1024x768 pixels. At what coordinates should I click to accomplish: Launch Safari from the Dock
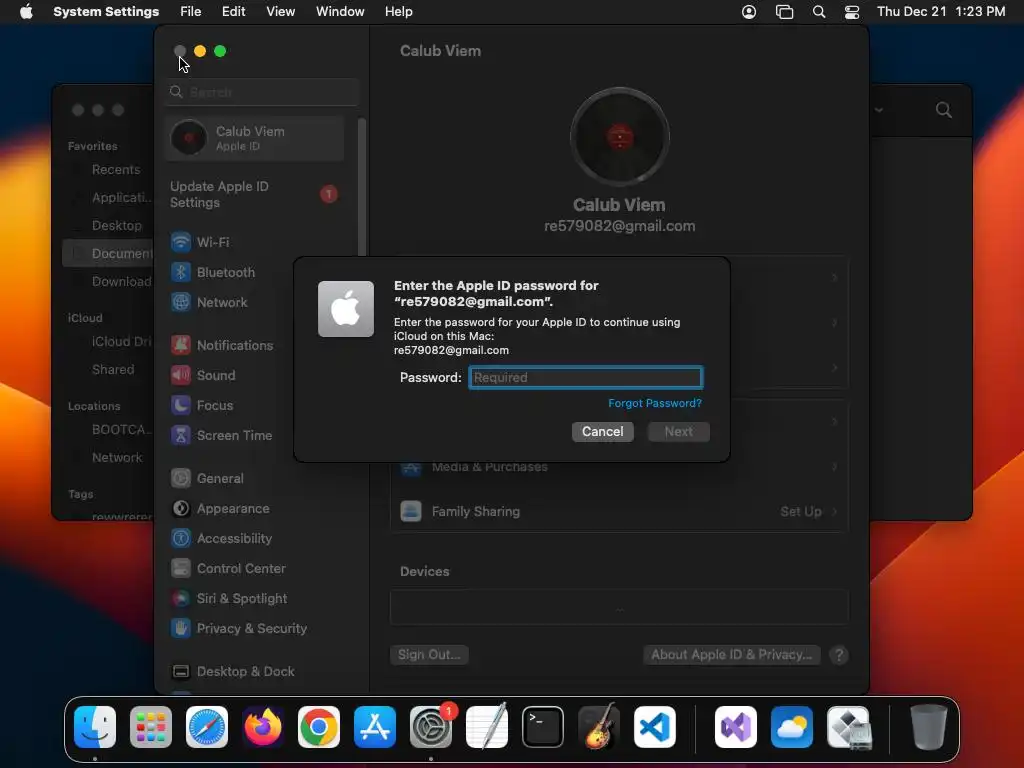[207, 727]
